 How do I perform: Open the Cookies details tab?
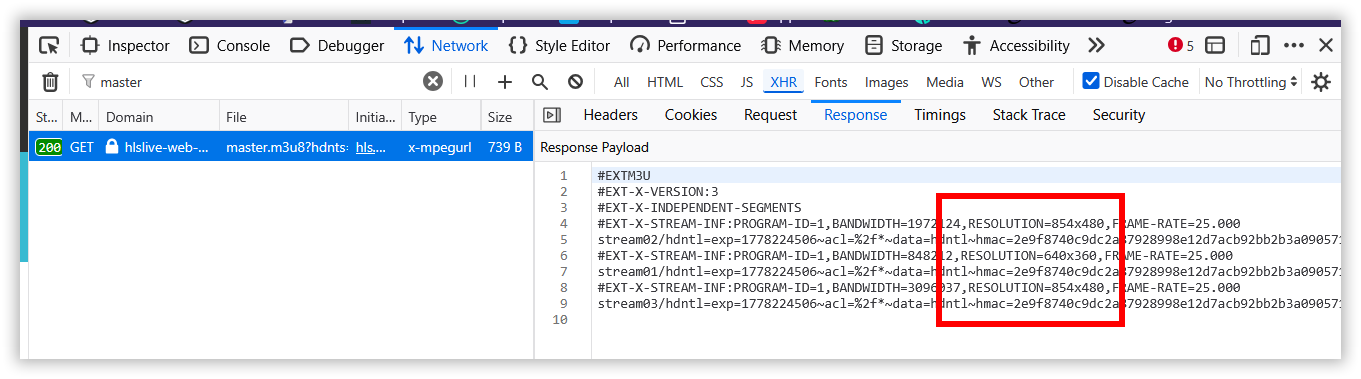[691, 115]
